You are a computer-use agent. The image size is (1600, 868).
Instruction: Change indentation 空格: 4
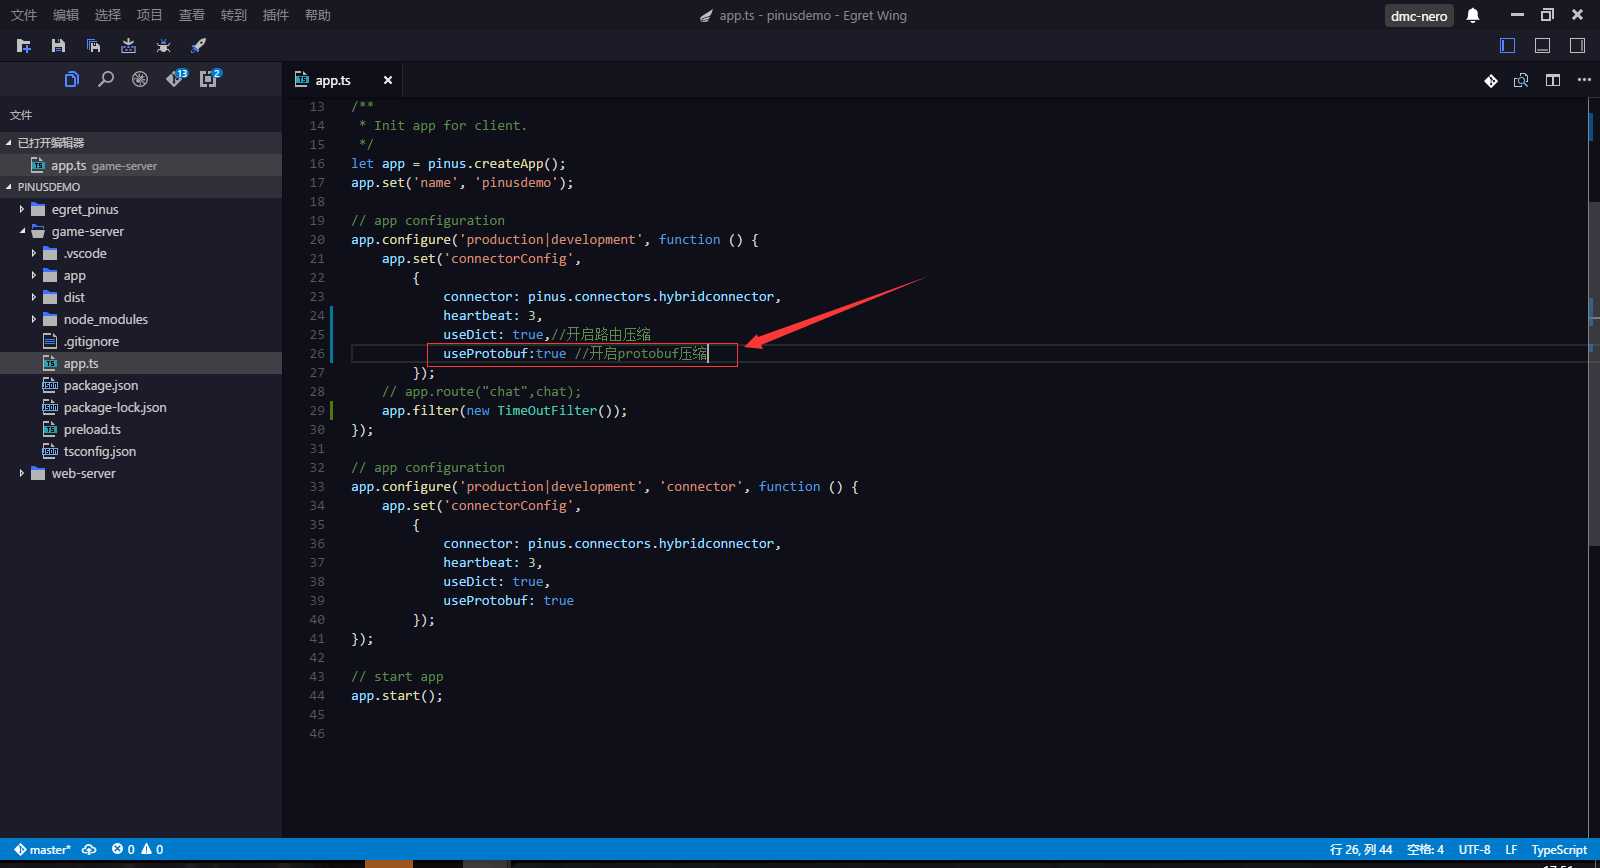click(x=1425, y=850)
